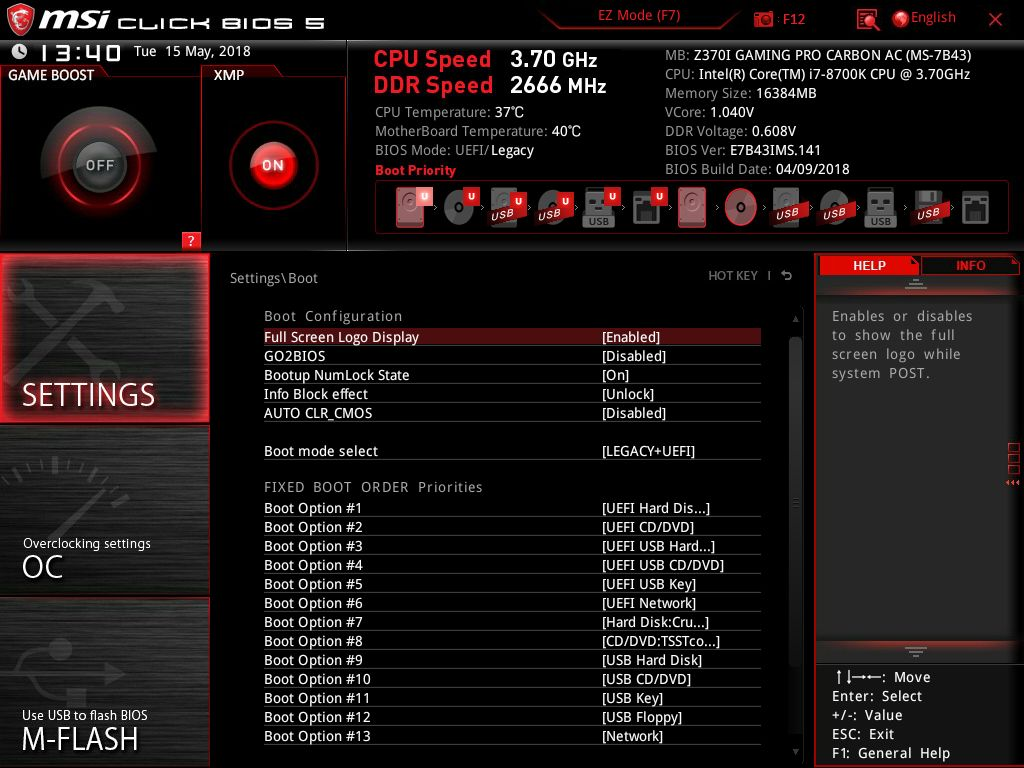The image size is (1024, 768).
Task: Open the M-FLASH section
Action: coord(104,682)
